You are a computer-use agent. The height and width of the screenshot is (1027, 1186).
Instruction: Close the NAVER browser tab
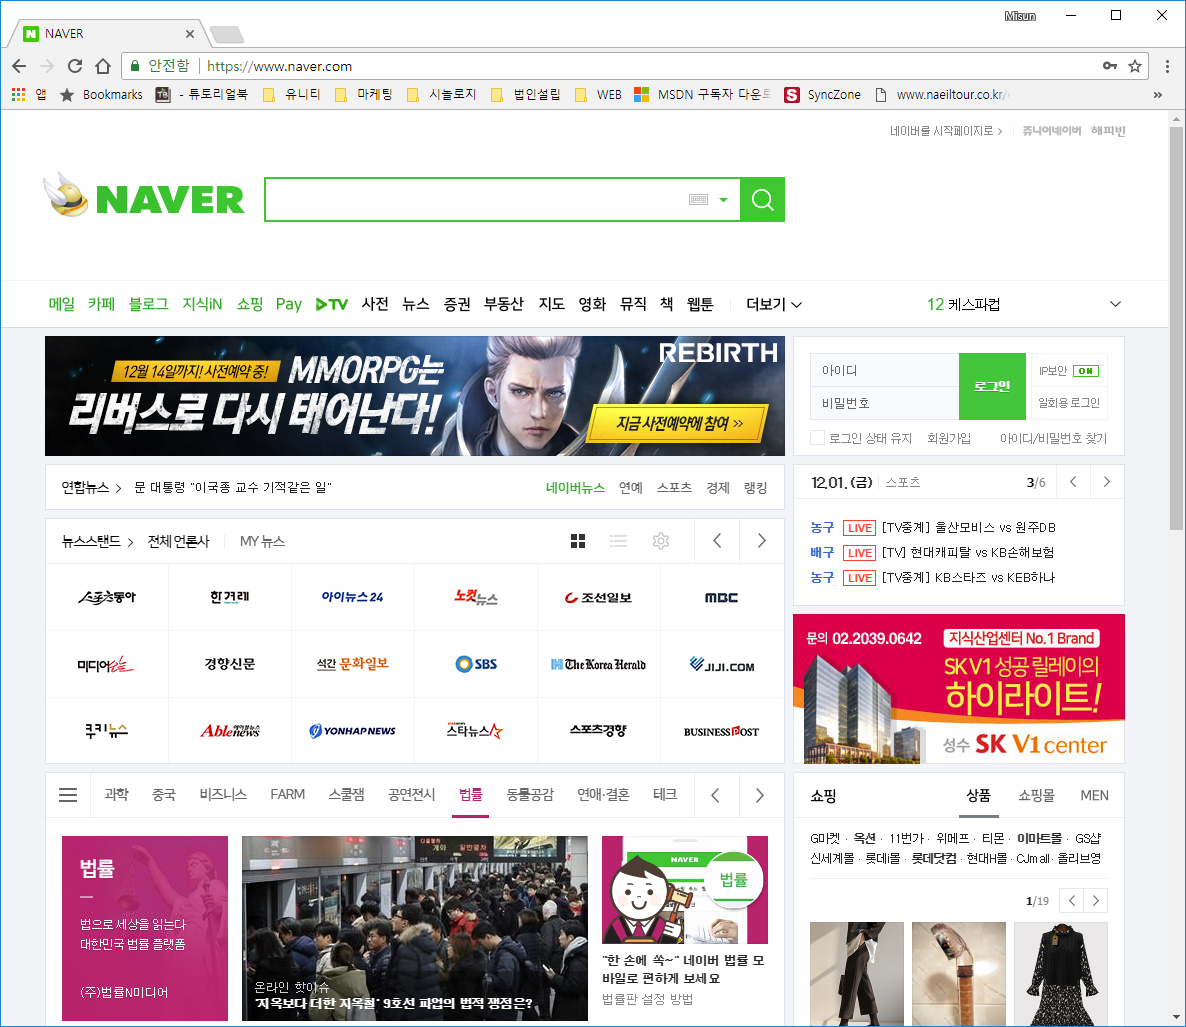pyautogui.click(x=190, y=34)
